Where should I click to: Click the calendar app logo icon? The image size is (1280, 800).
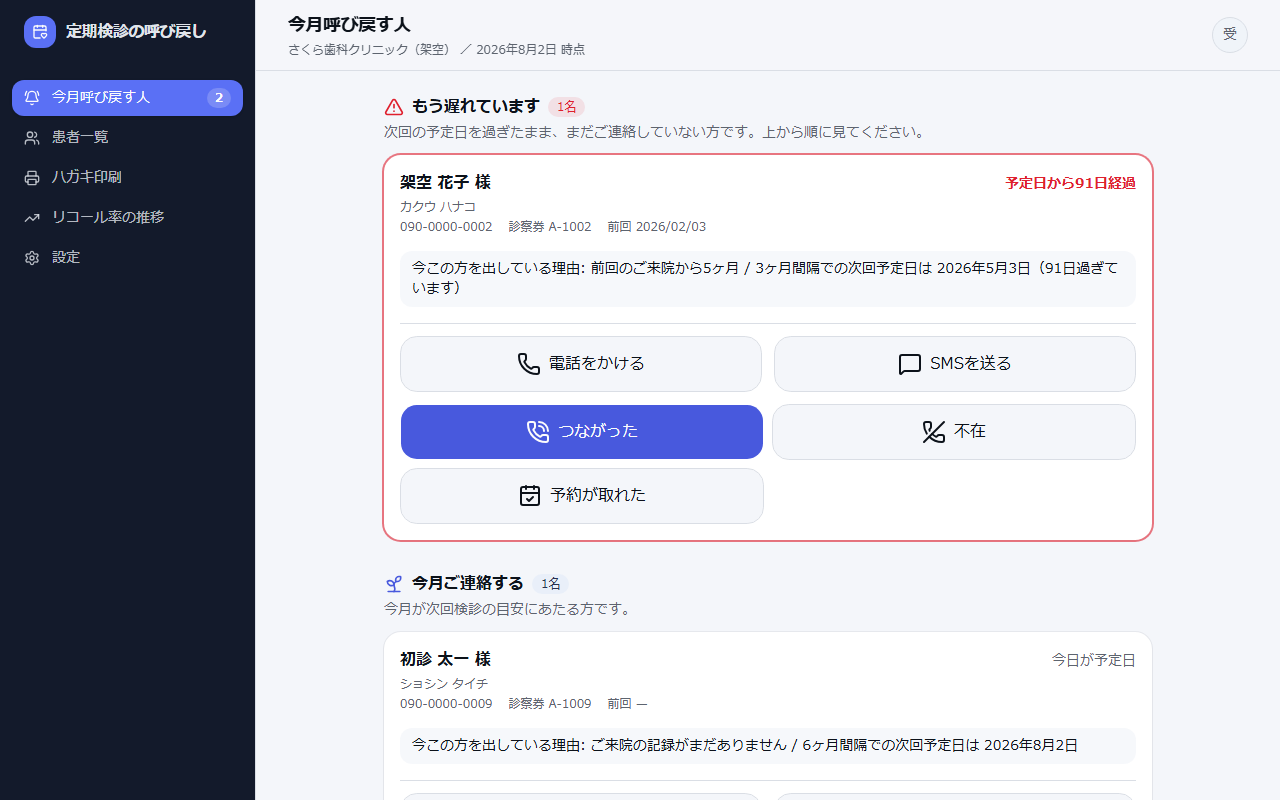tap(40, 32)
